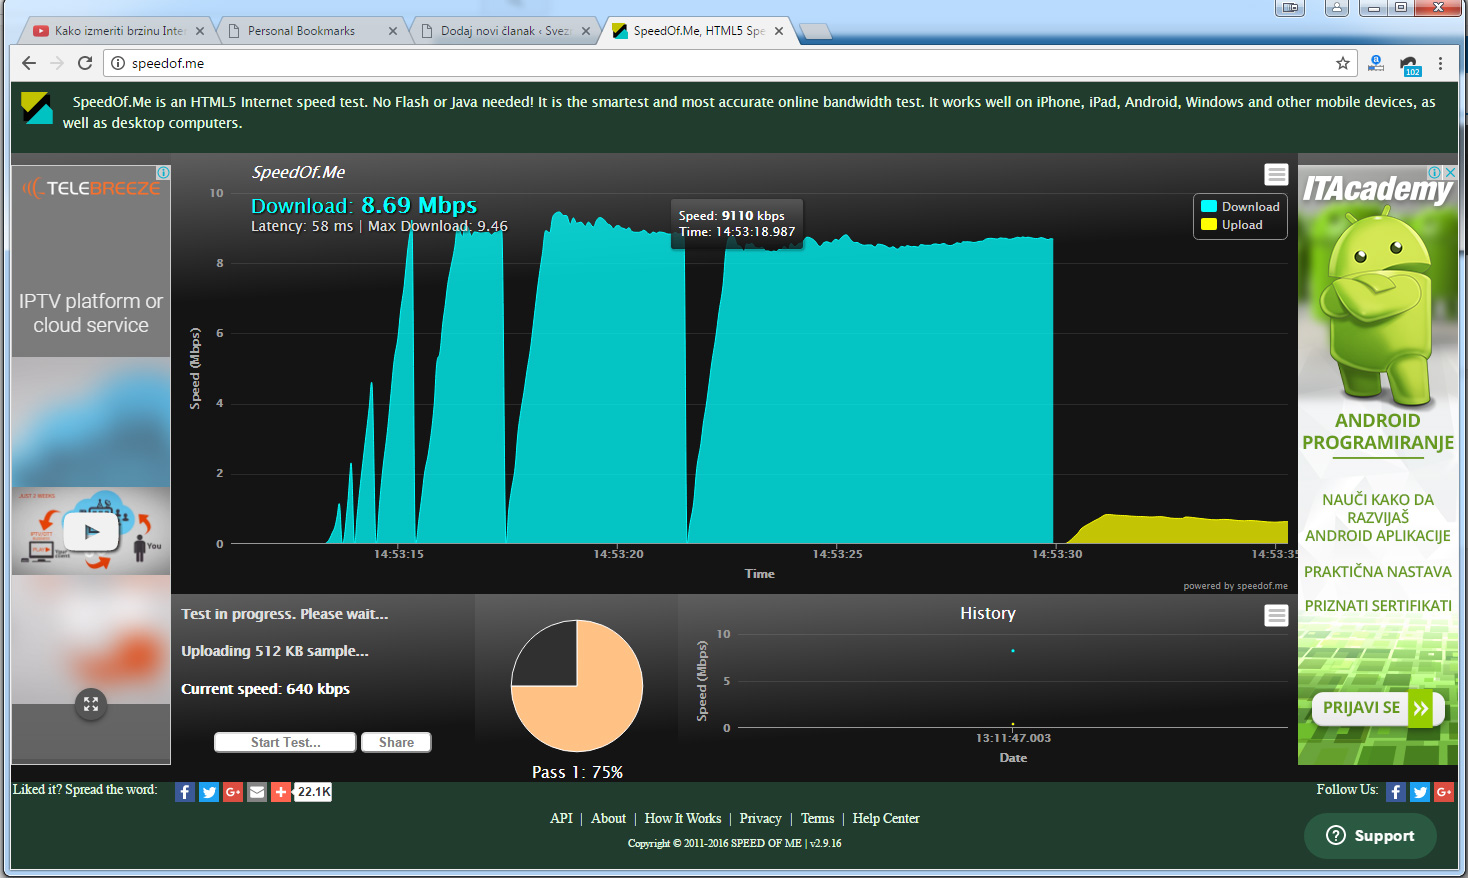Close the Kako izmeriti brzinu tab

pos(200,31)
